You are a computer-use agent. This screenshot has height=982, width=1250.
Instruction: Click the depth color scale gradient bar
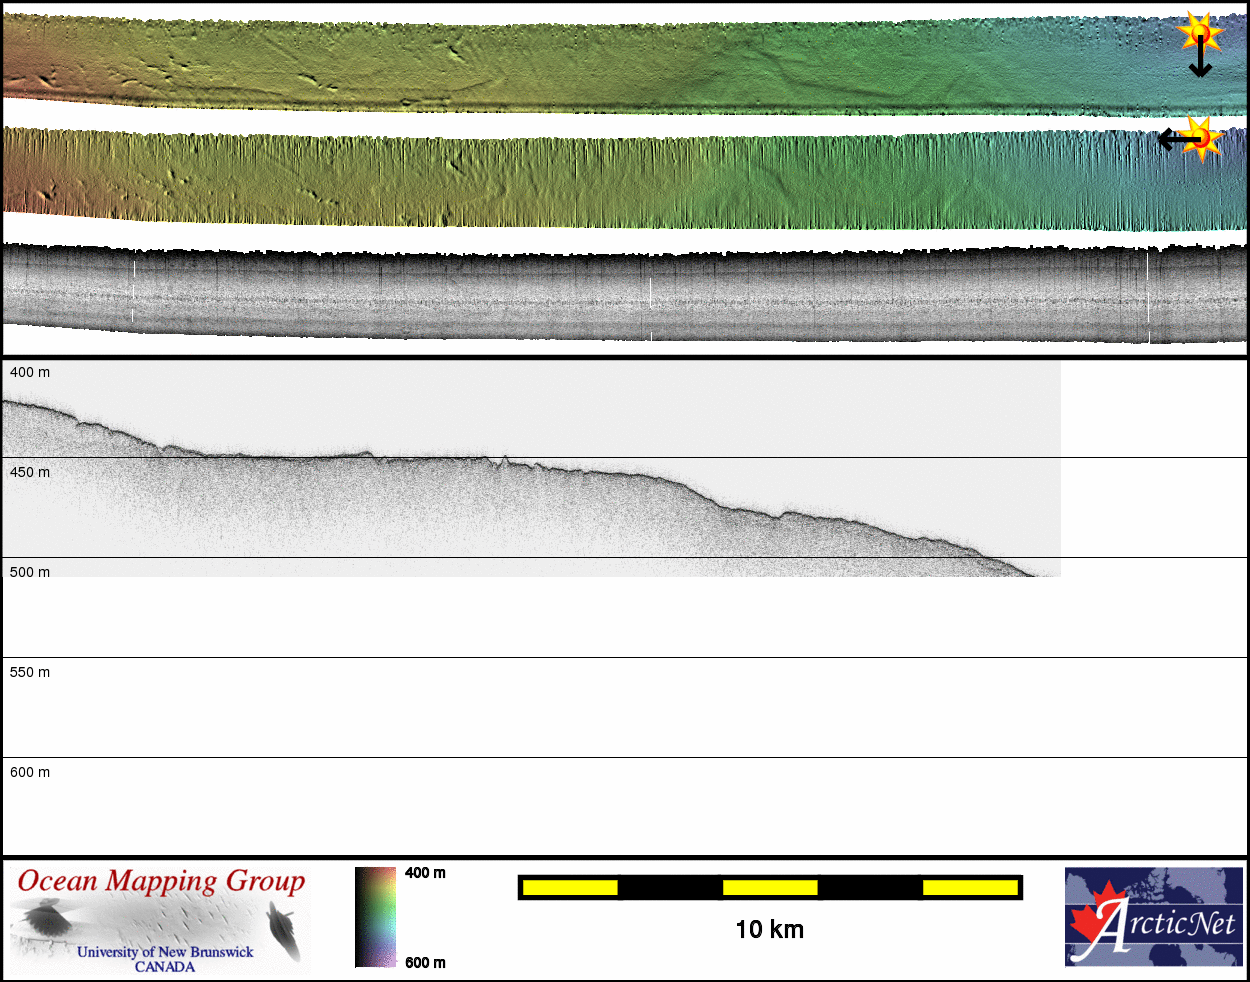click(x=375, y=917)
